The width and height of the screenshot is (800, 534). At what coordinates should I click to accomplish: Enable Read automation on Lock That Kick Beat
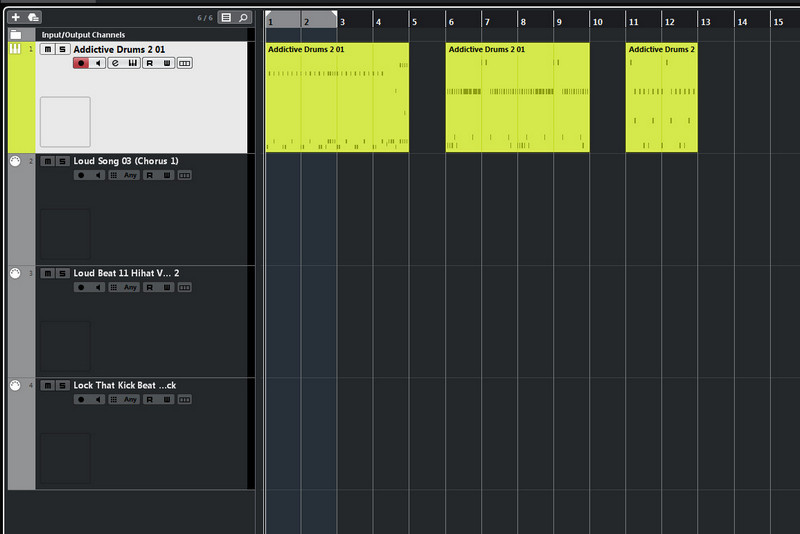tap(150, 400)
